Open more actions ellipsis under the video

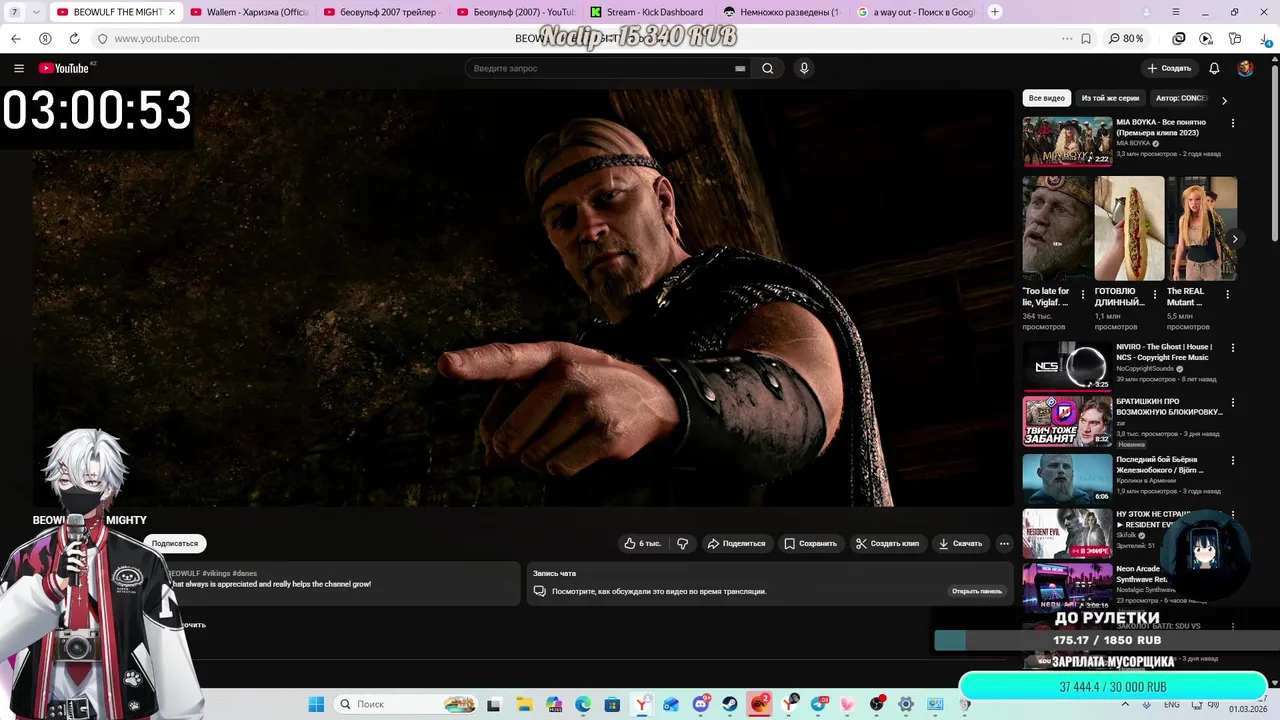(x=1004, y=543)
